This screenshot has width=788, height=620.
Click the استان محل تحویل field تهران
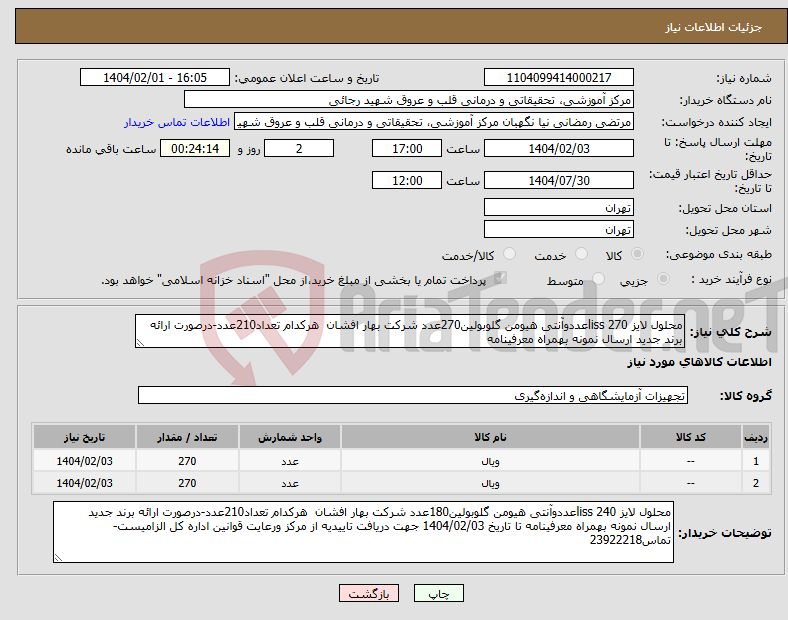(558, 208)
